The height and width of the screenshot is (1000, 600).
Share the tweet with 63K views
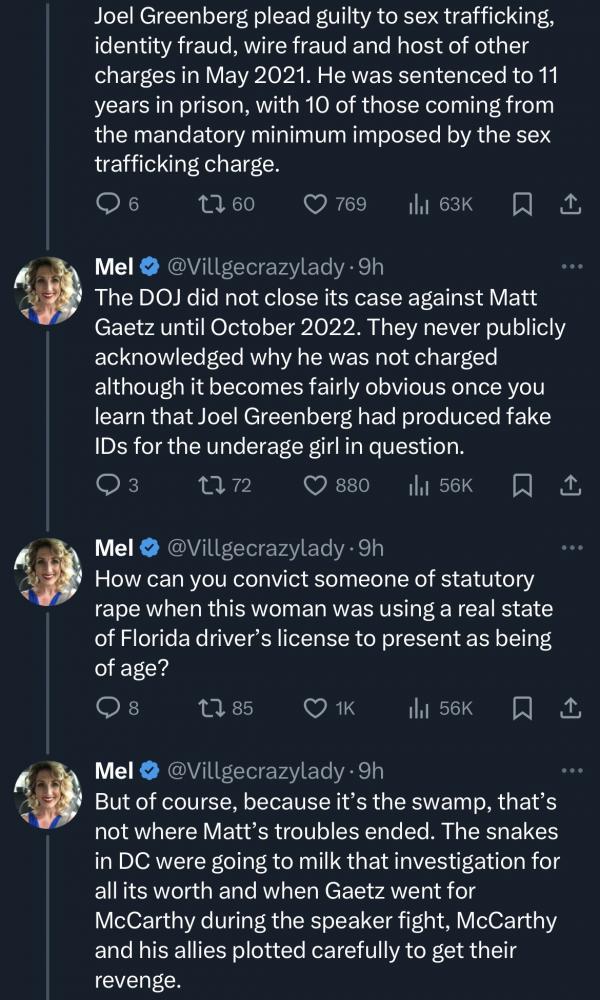571,204
